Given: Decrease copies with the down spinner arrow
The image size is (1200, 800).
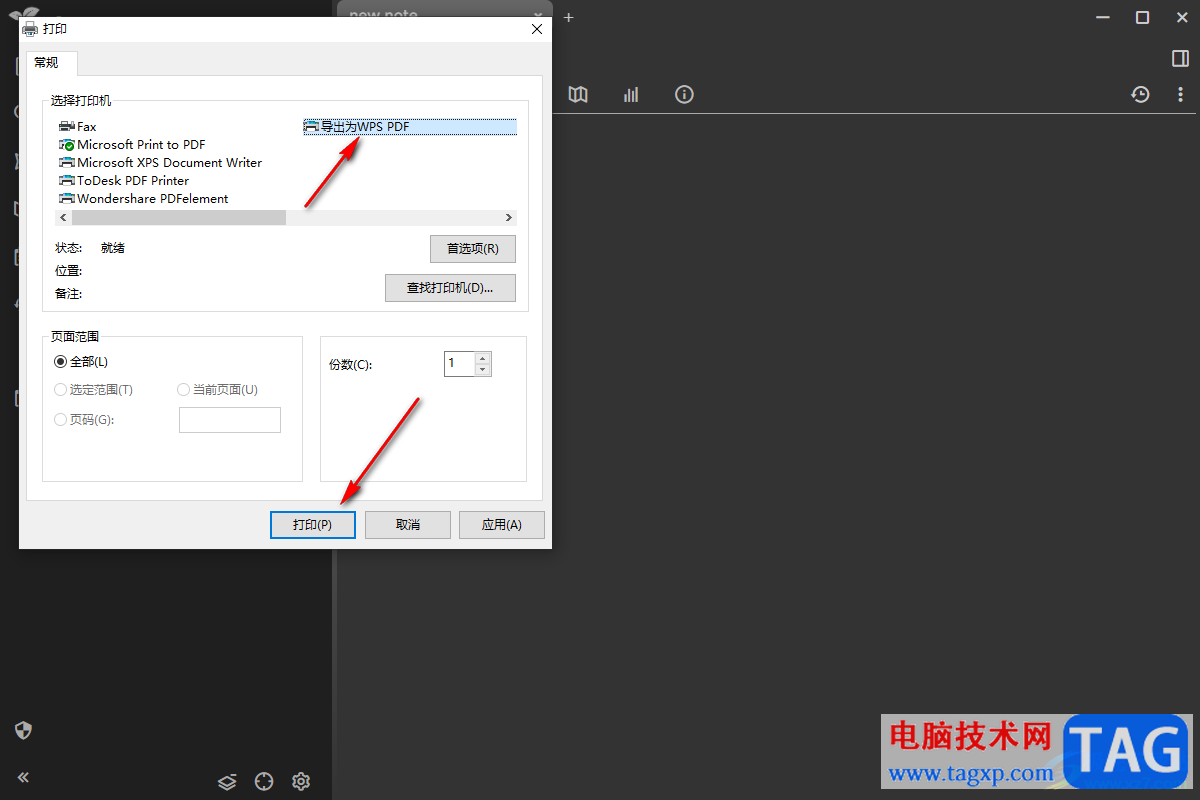Looking at the screenshot, I should [x=483, y=370].
